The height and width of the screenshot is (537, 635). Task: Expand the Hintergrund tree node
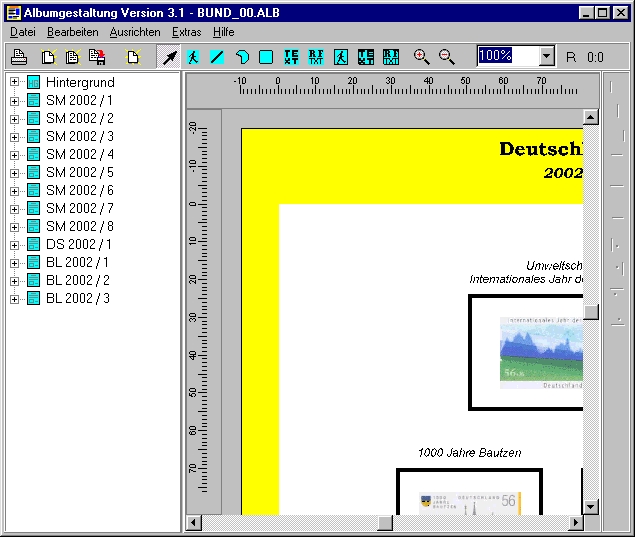pos(15,82)
